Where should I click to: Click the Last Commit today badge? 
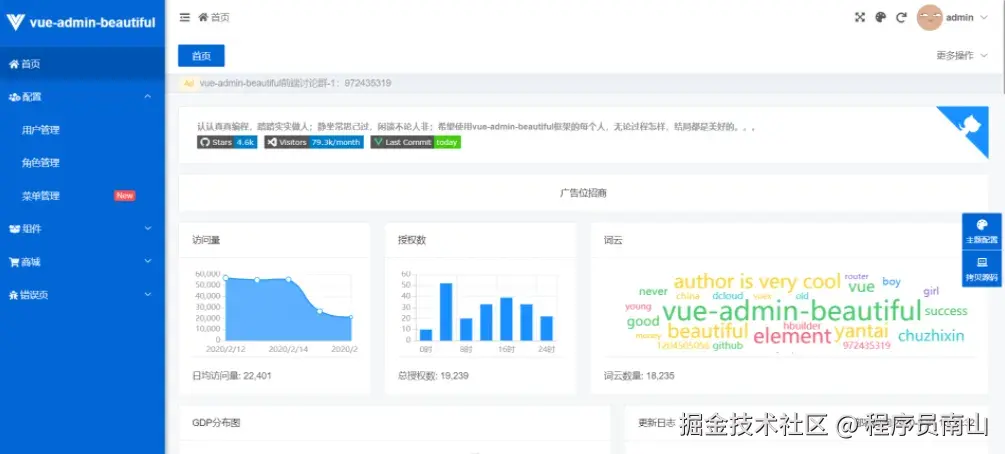click(x=416, y=142)
